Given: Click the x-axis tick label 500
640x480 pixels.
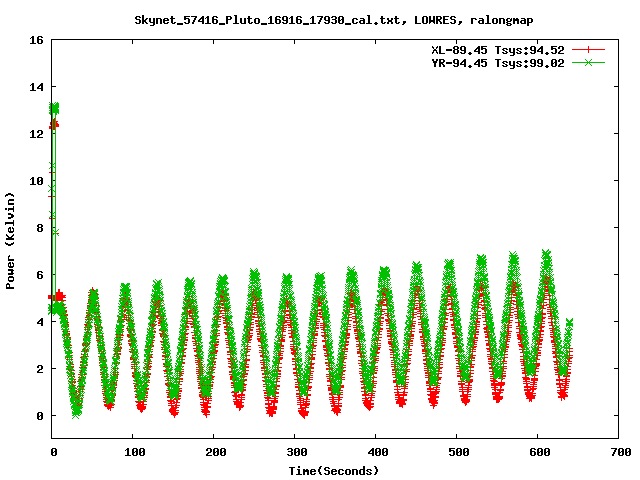Looking at the screenshot, I should [x=459, y=452].
